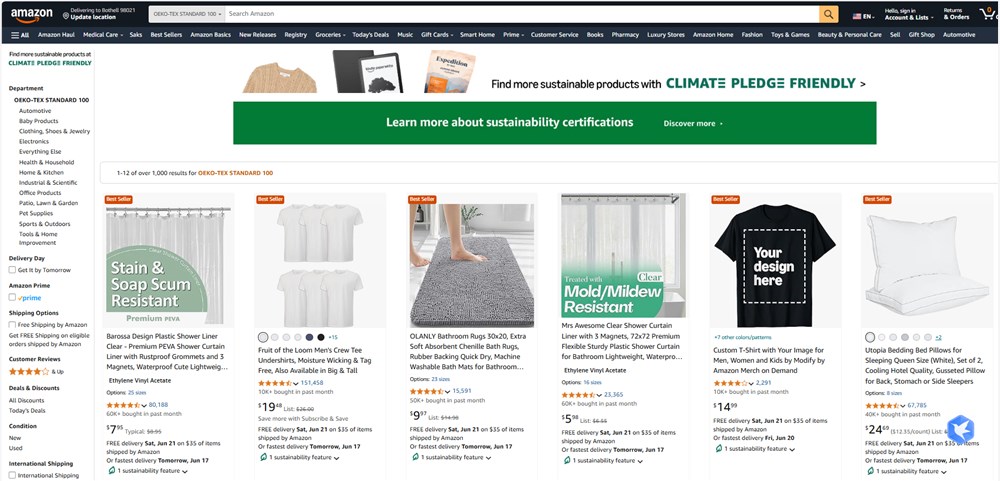Click the Amazon logo
Screen dimensions: 1000x481
pos(31,14)
